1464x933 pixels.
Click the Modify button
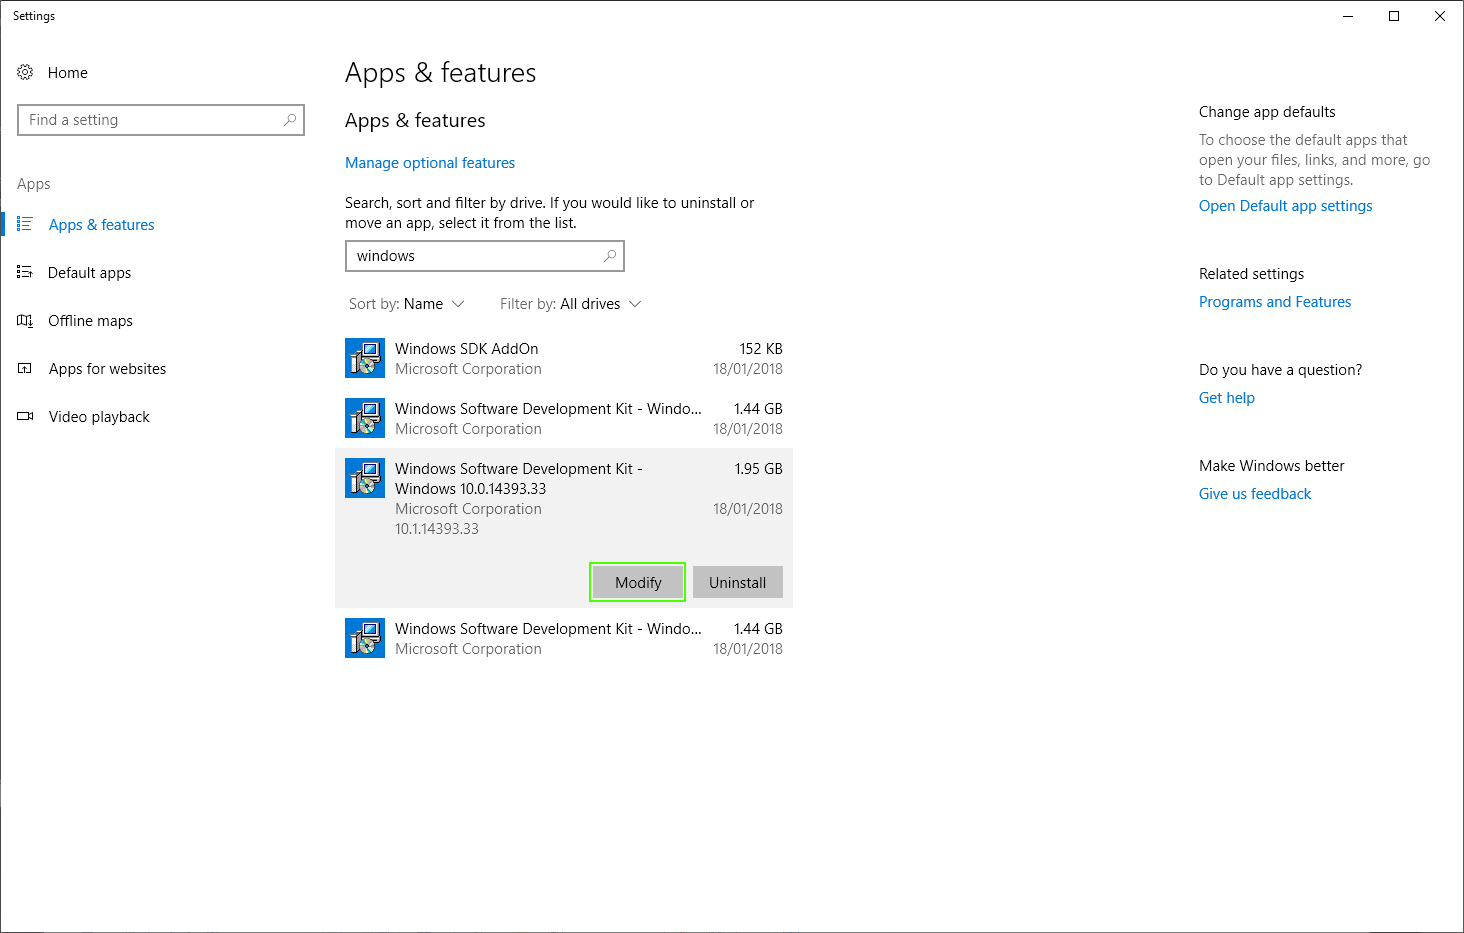638,582
